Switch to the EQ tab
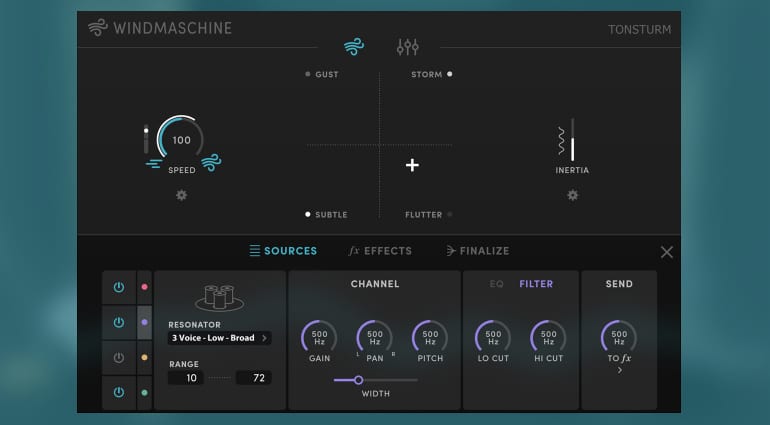This screenshot has height=425, width=770. tap(496, 284)
